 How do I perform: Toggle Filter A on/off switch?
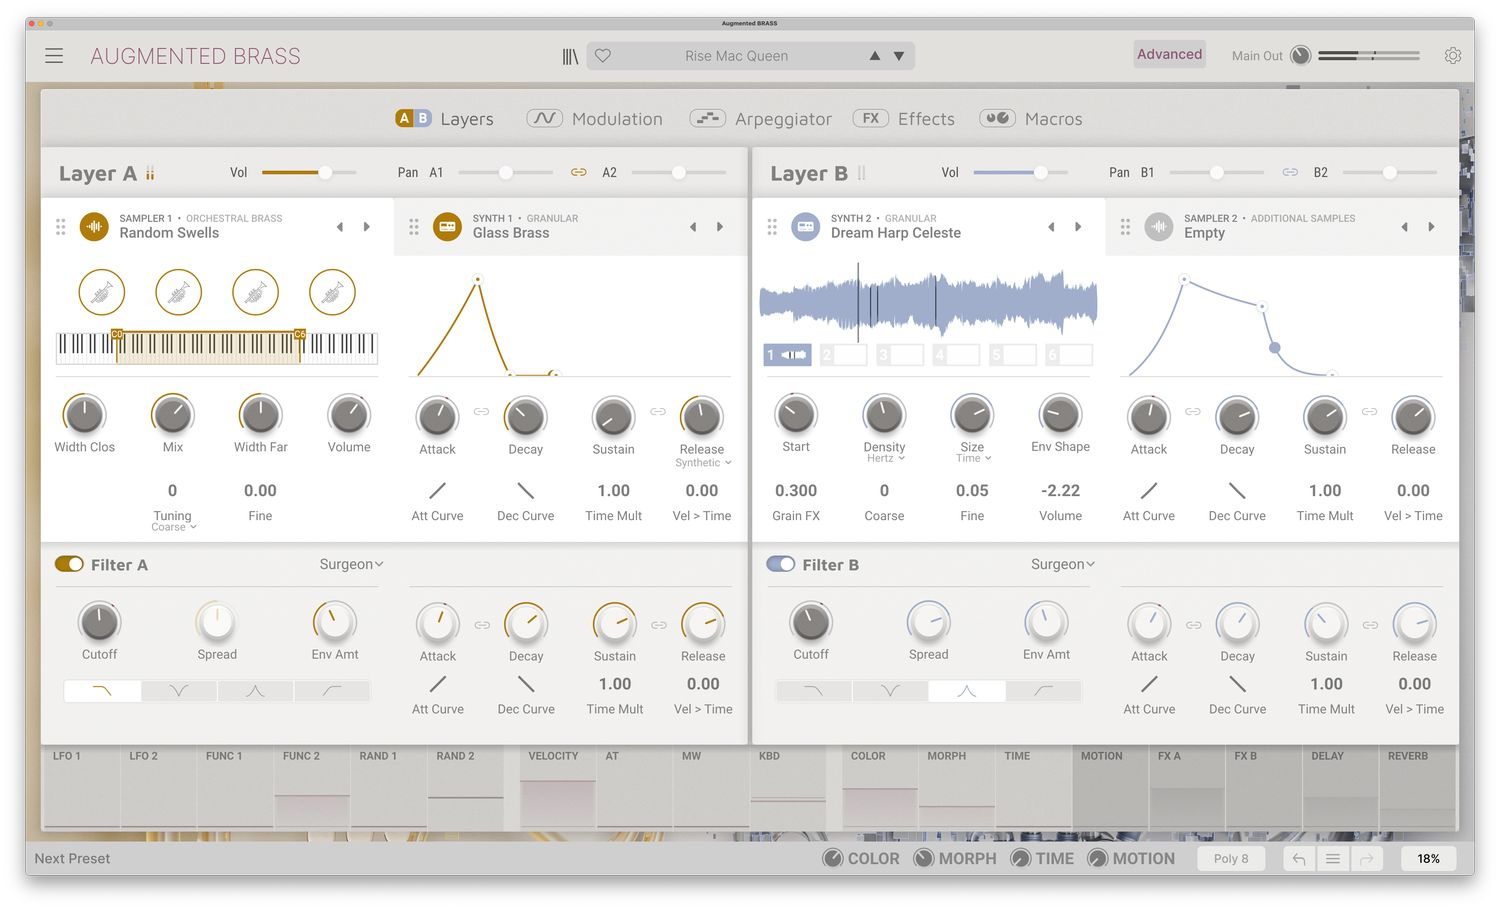pyautogui.click(x=69, y=564)
